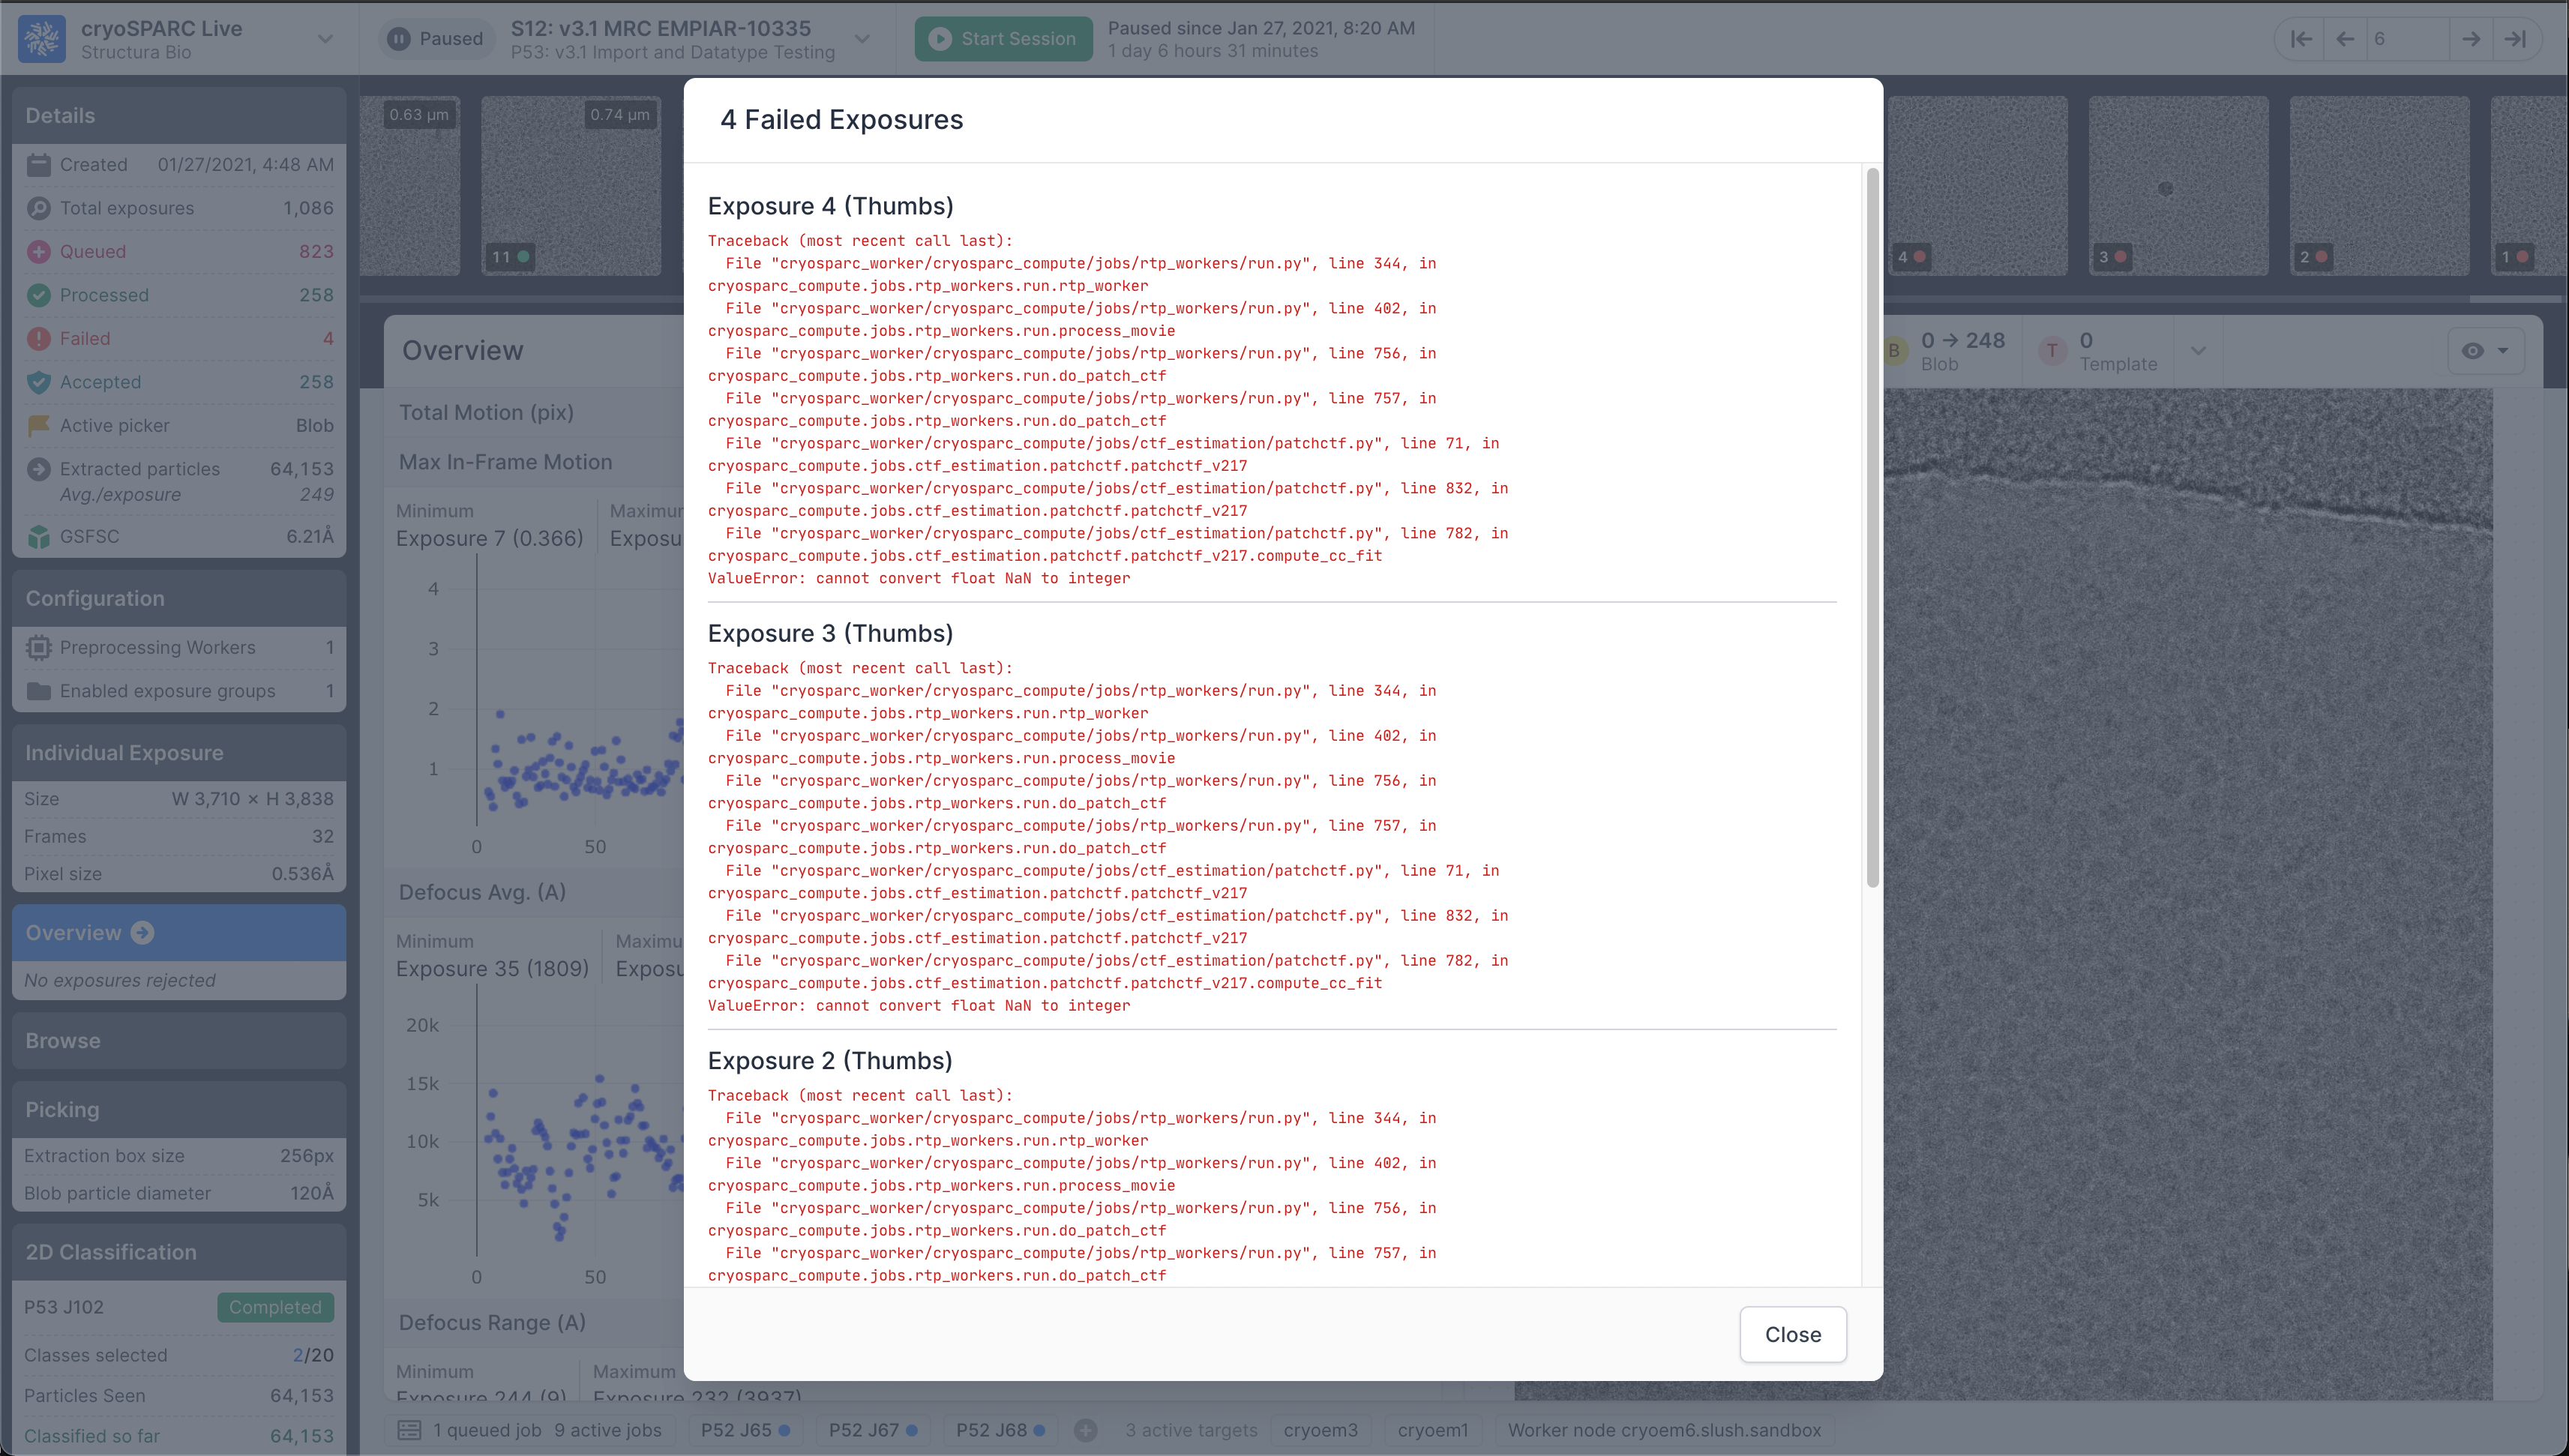Click the Preprocessing Workers chip icon
2569x1456 pixels.
click(x=38, y=648)
